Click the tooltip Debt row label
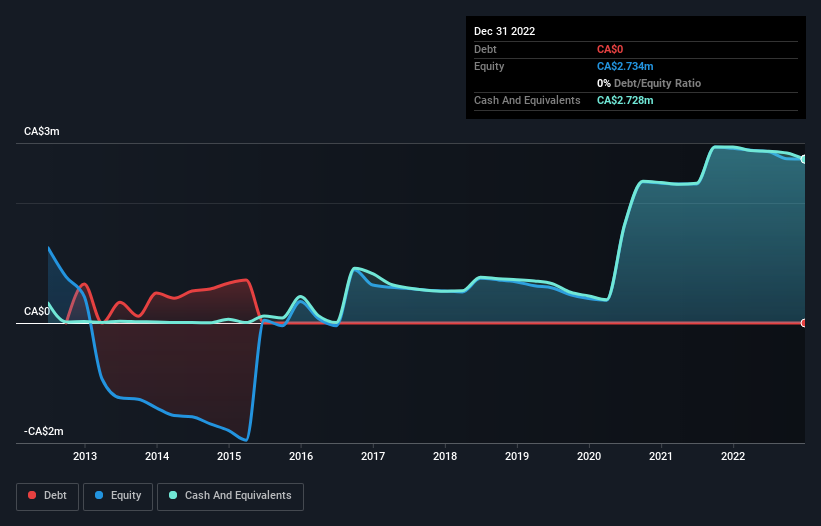Viewport: 821px width, 526px height. point(485,49)
